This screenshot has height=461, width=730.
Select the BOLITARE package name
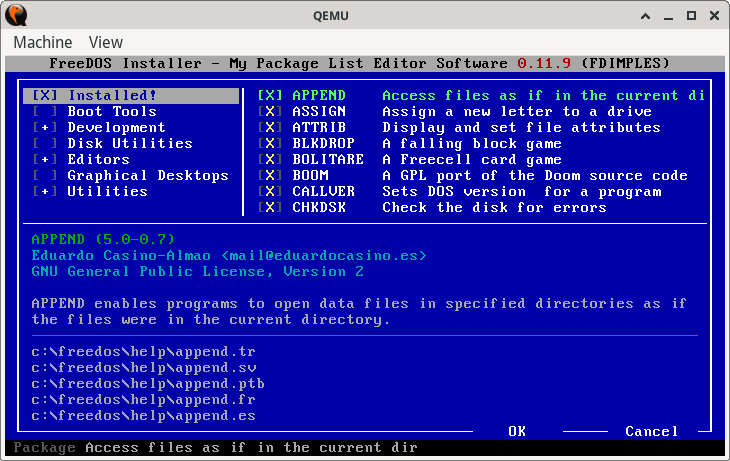(328, 159)
